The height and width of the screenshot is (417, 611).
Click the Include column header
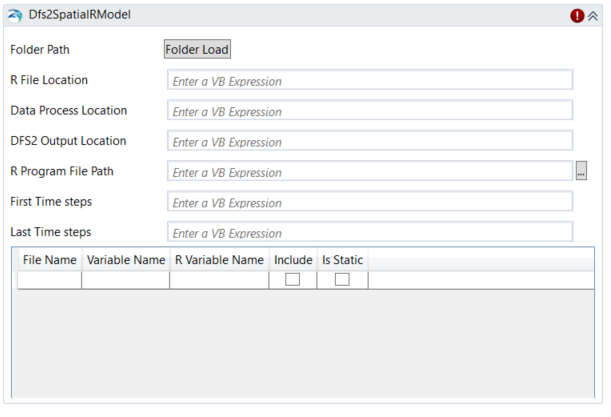coord(293,260)
